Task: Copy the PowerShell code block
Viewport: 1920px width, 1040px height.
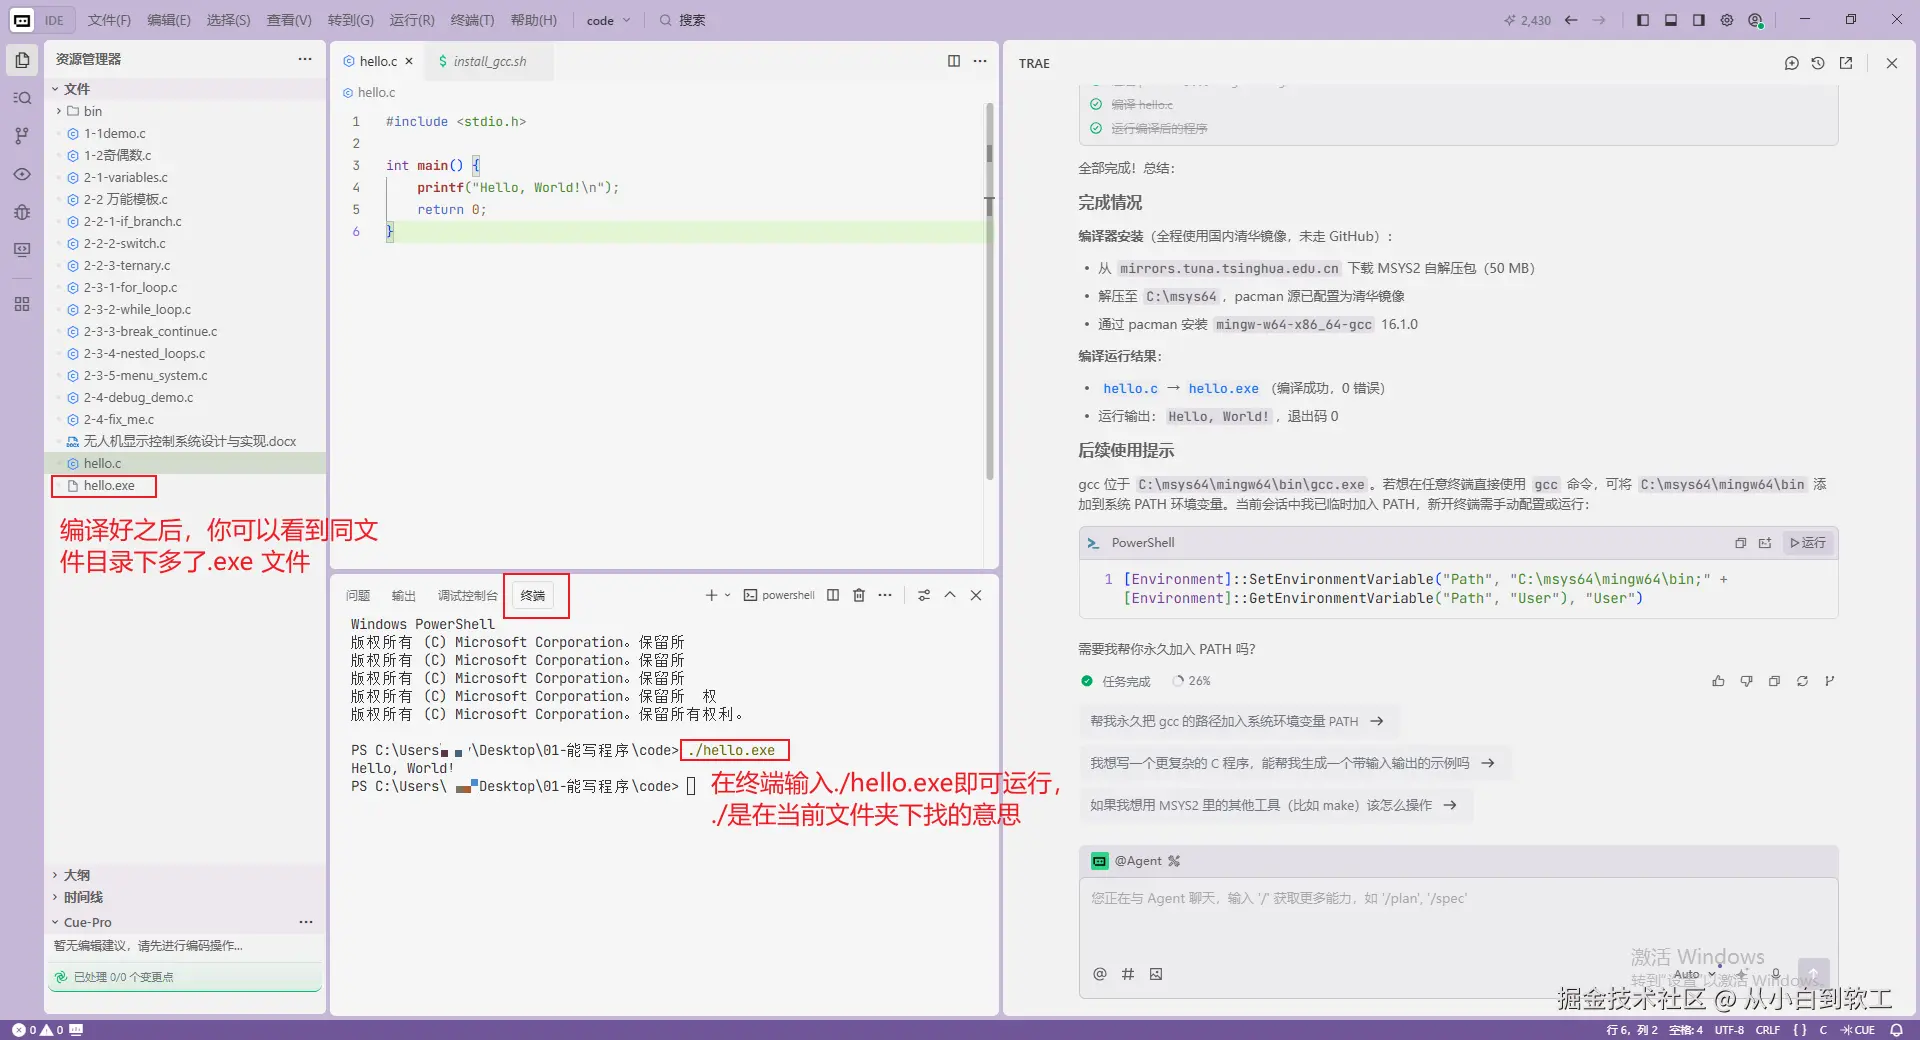Action: [x=1741, y=543]
